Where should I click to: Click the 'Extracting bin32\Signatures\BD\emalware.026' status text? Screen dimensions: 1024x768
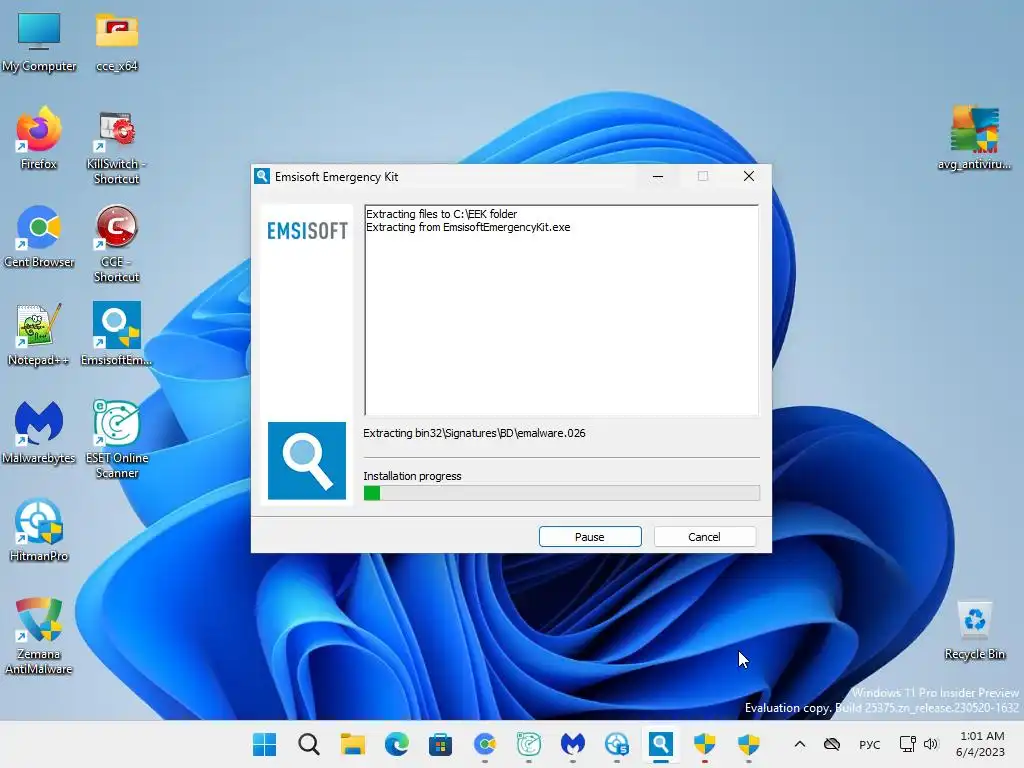coord(474,433)
